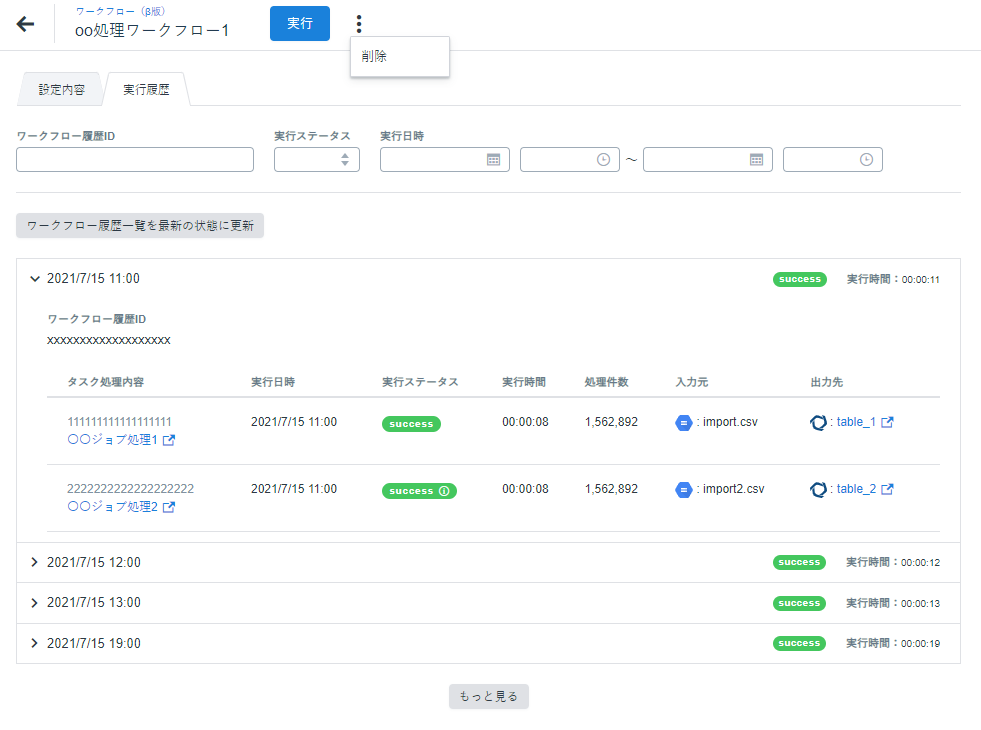
Task: Open external link icon after table_2
Action: pos(887,489)
